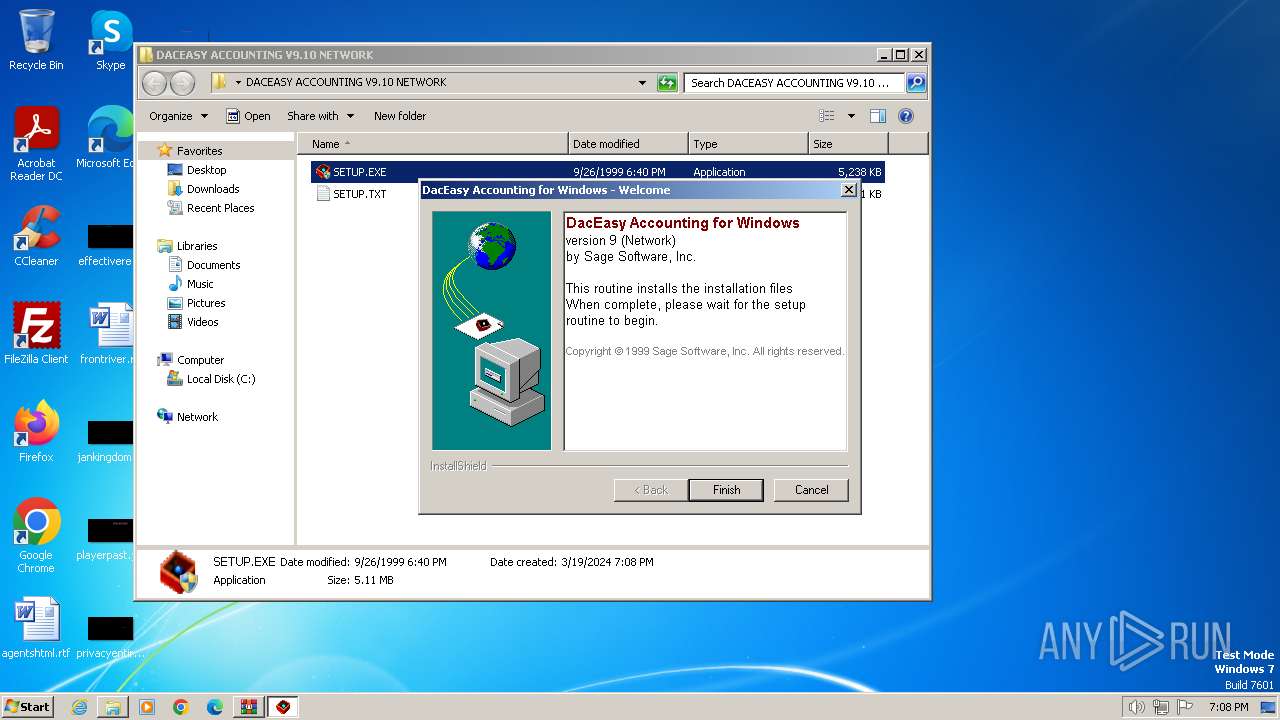Viewport: 1280px width, 720px height.
Task: Sort files by the Size column
Action: click(x=848, y=144)
